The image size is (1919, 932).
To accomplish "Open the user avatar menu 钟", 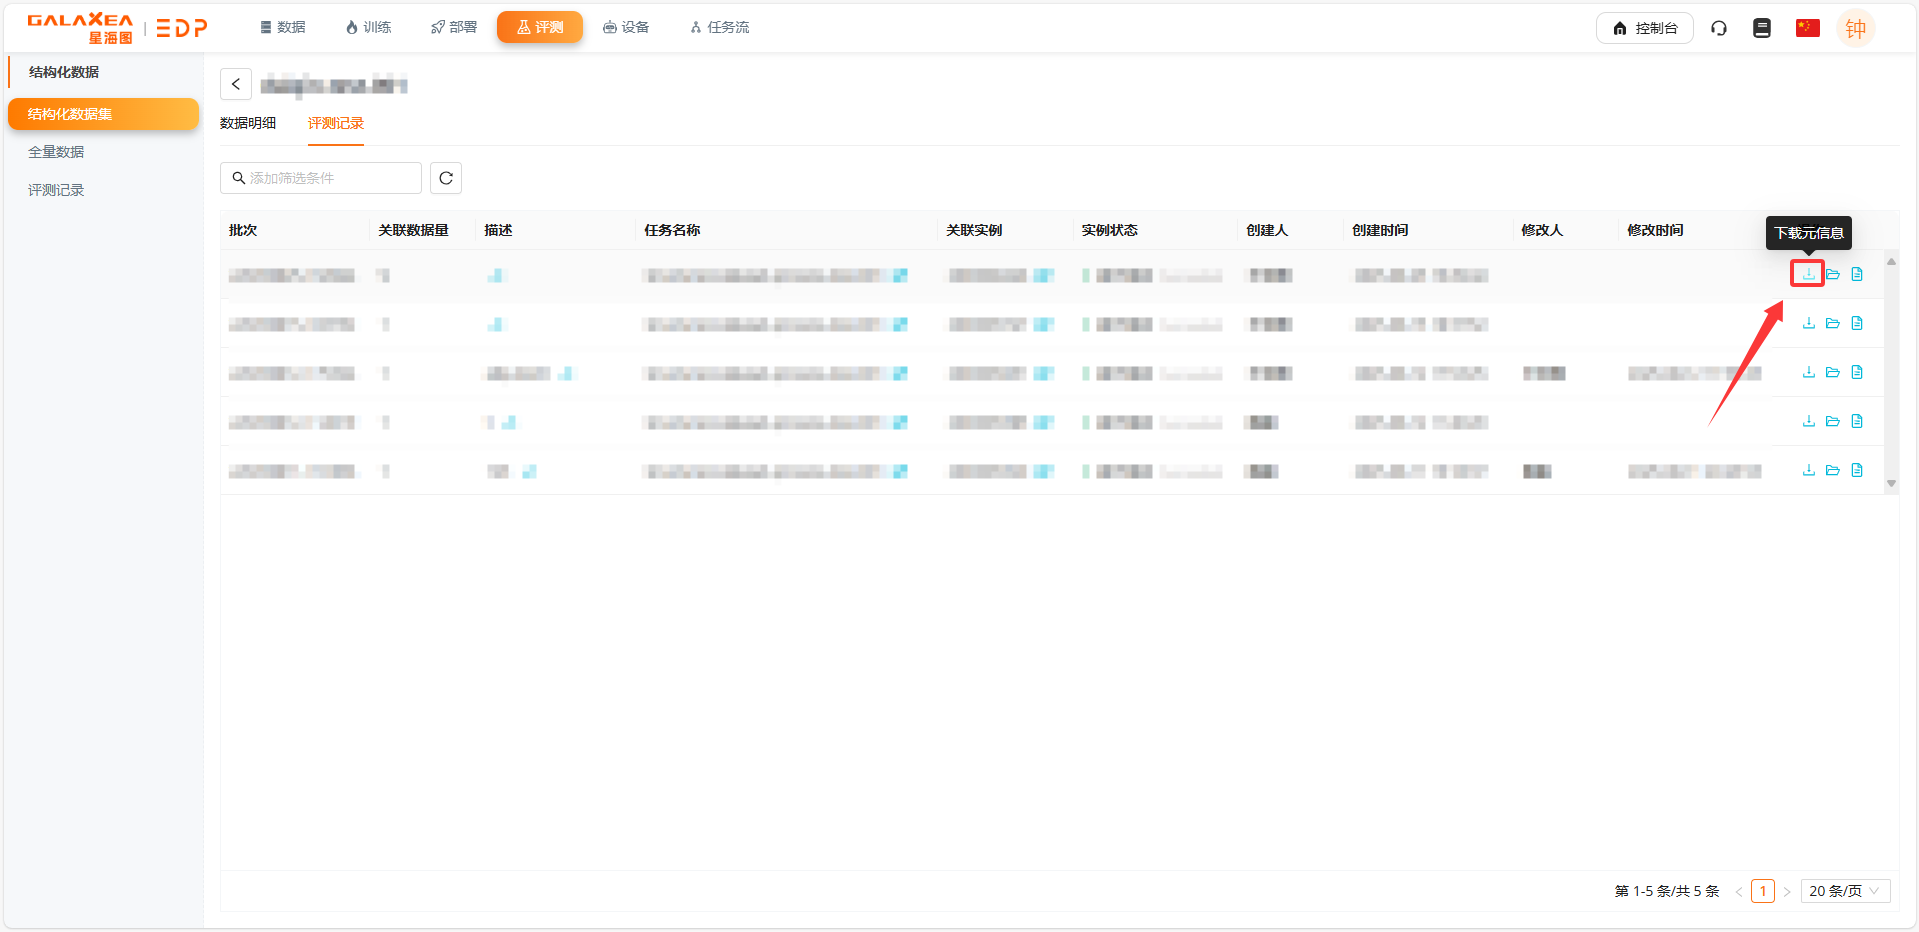I will pos(1855,28).
